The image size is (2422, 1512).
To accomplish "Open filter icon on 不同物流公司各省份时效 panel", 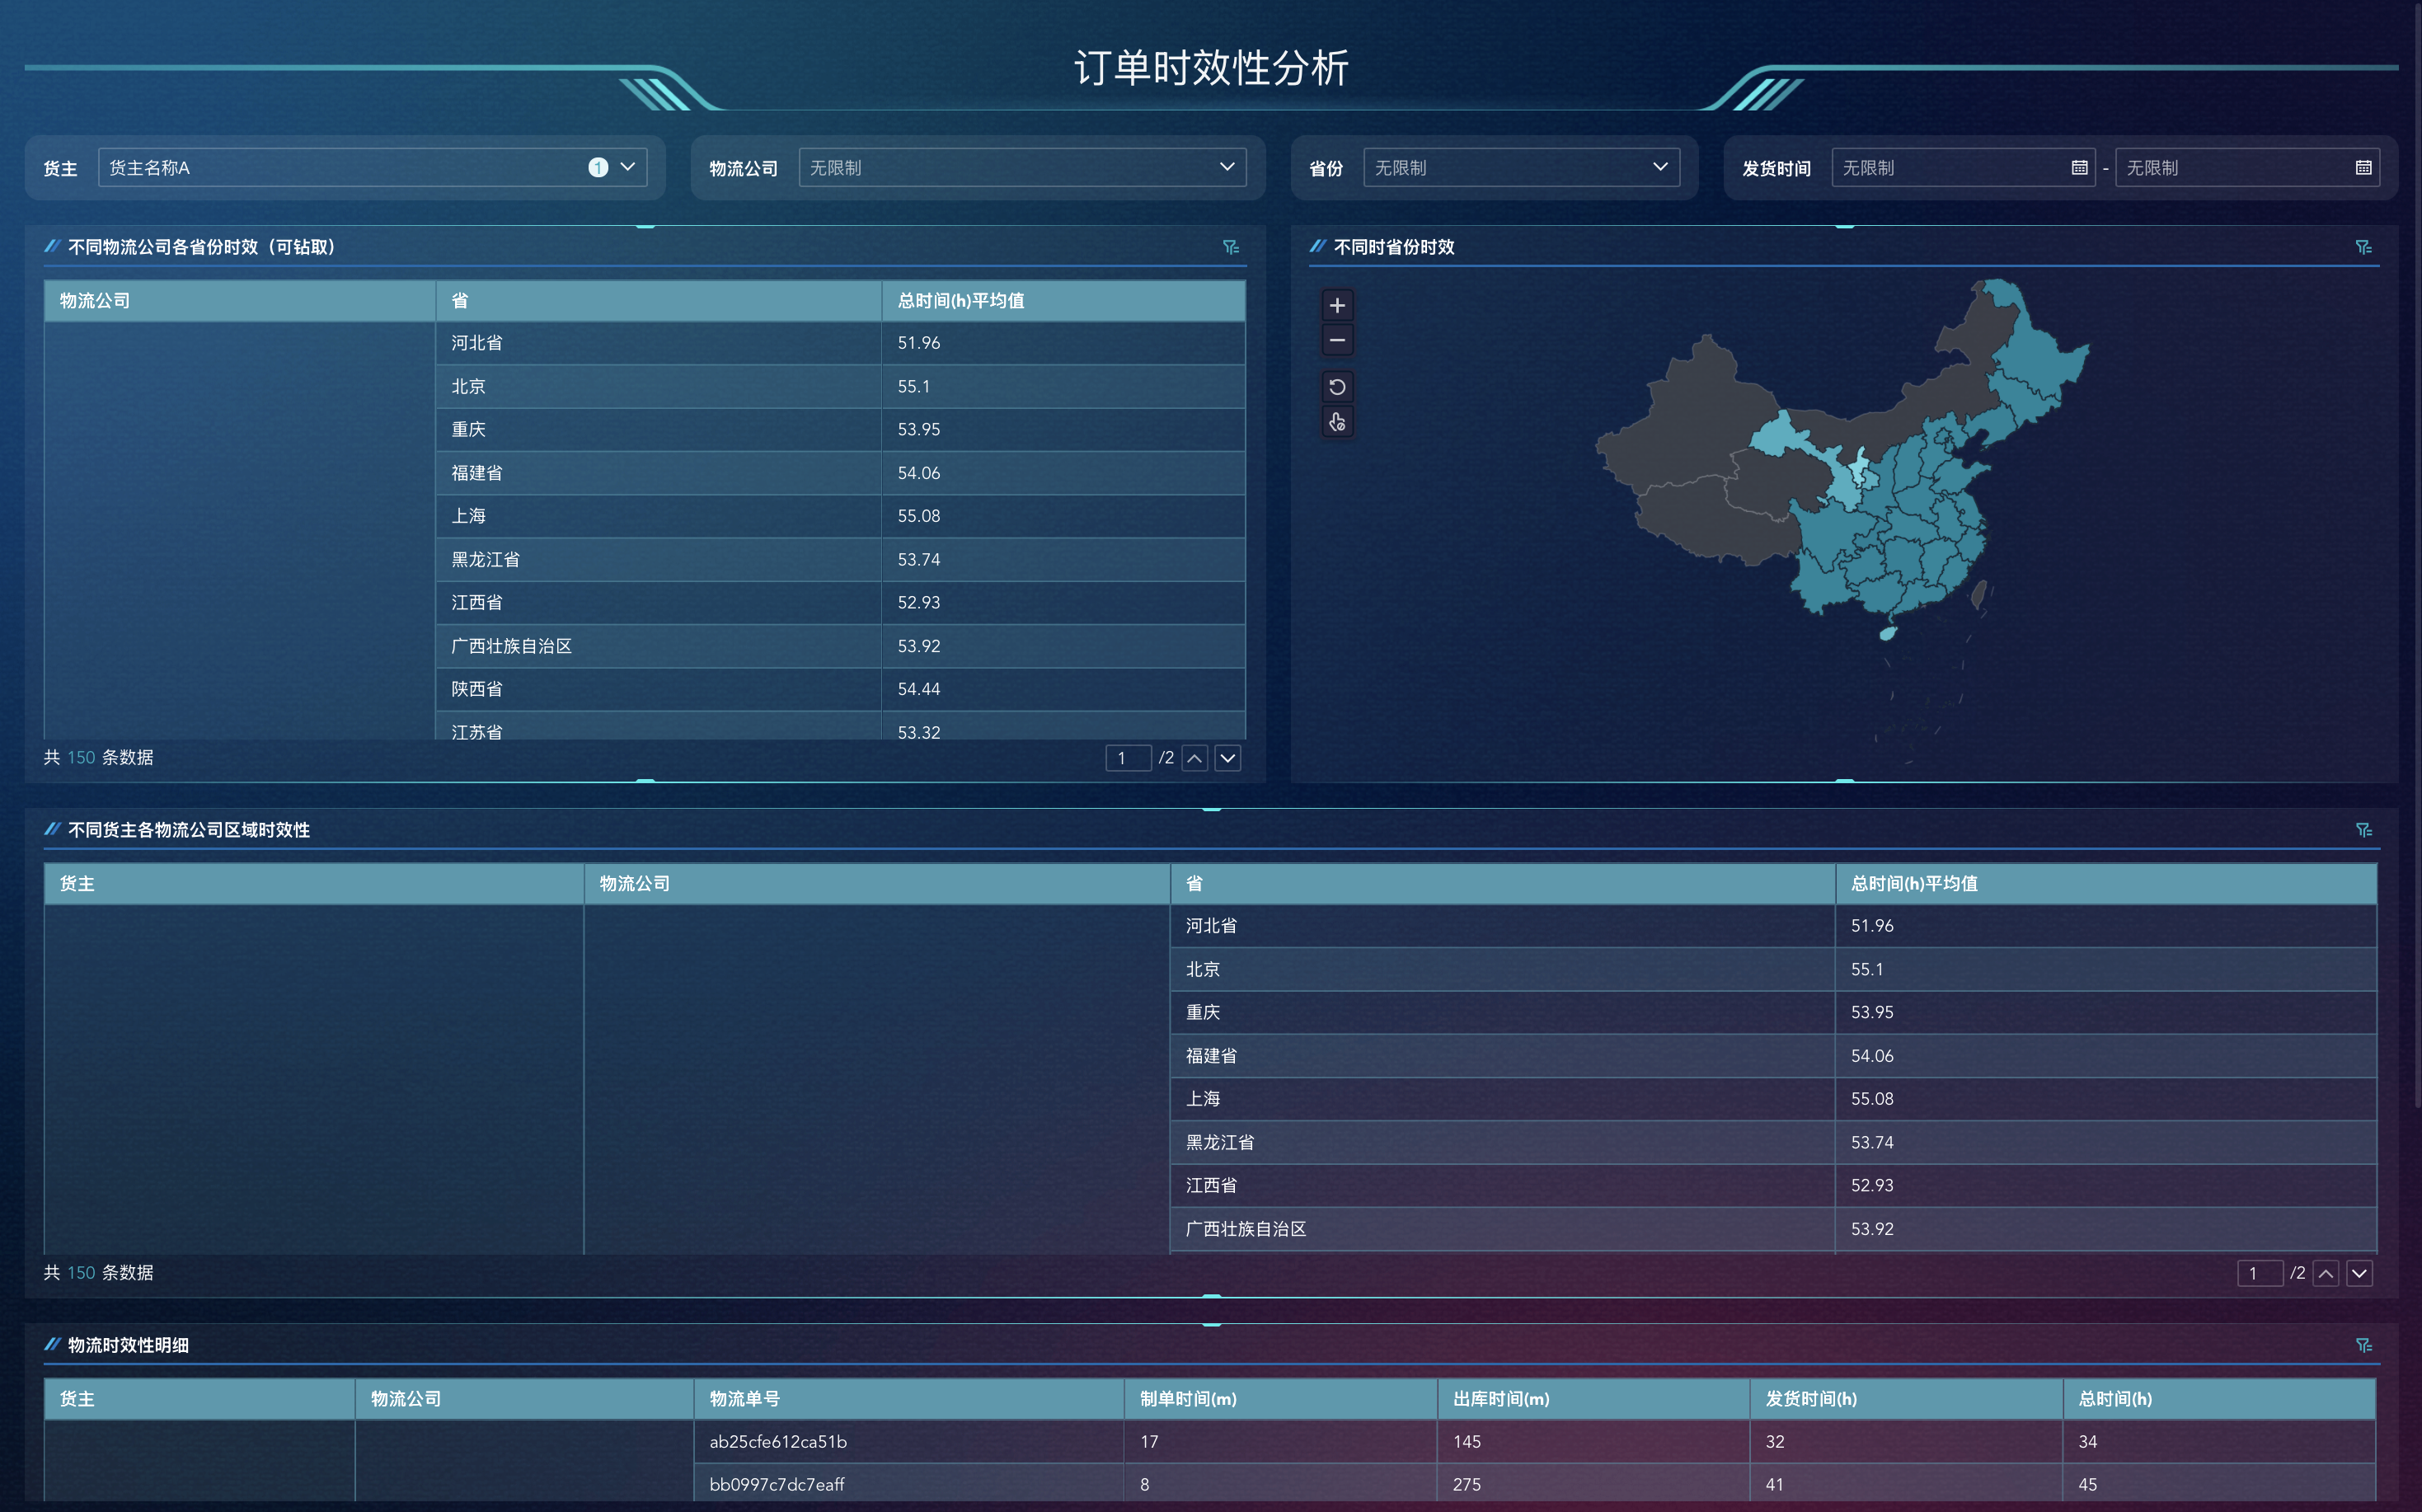I will [1231, 247].
